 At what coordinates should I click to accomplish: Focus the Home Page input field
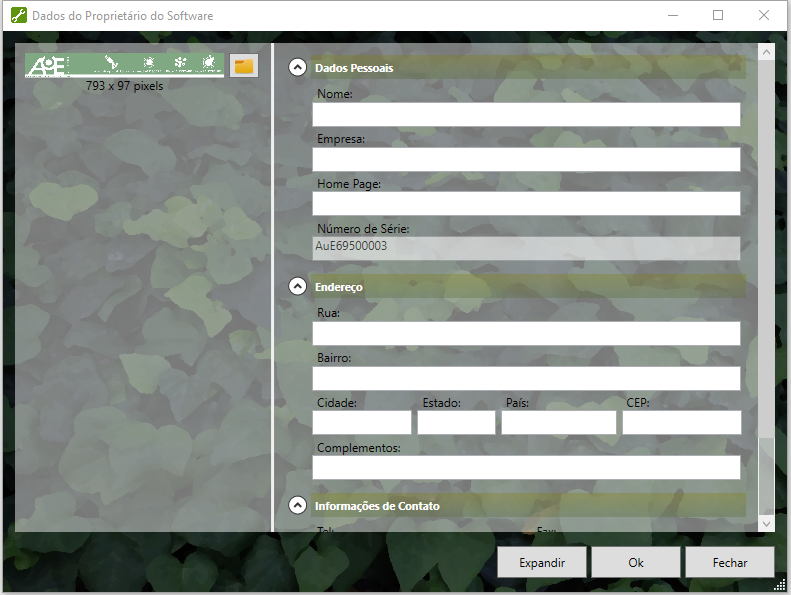point(526,204)
